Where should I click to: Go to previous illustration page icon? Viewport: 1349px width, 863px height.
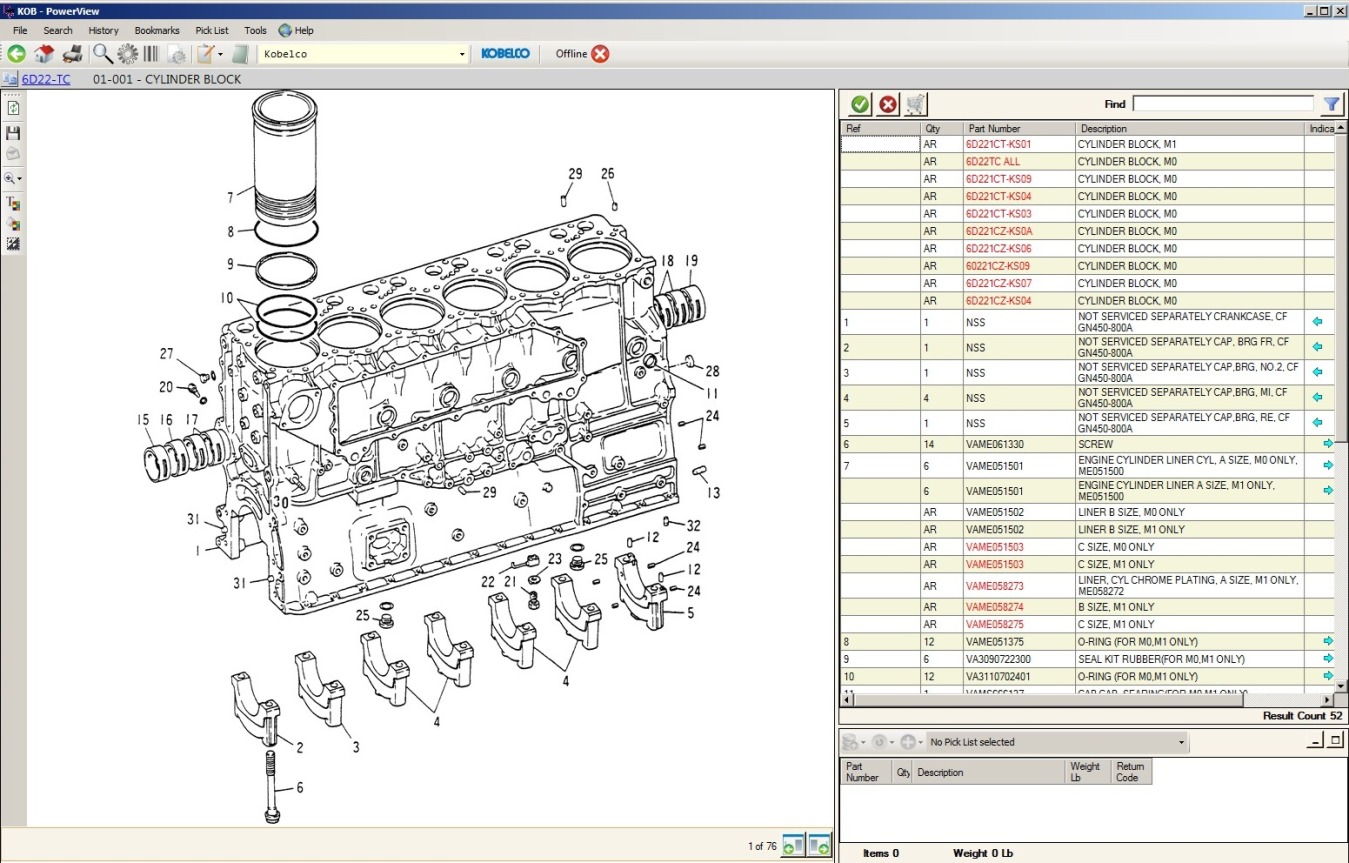[x=794, y=845]
